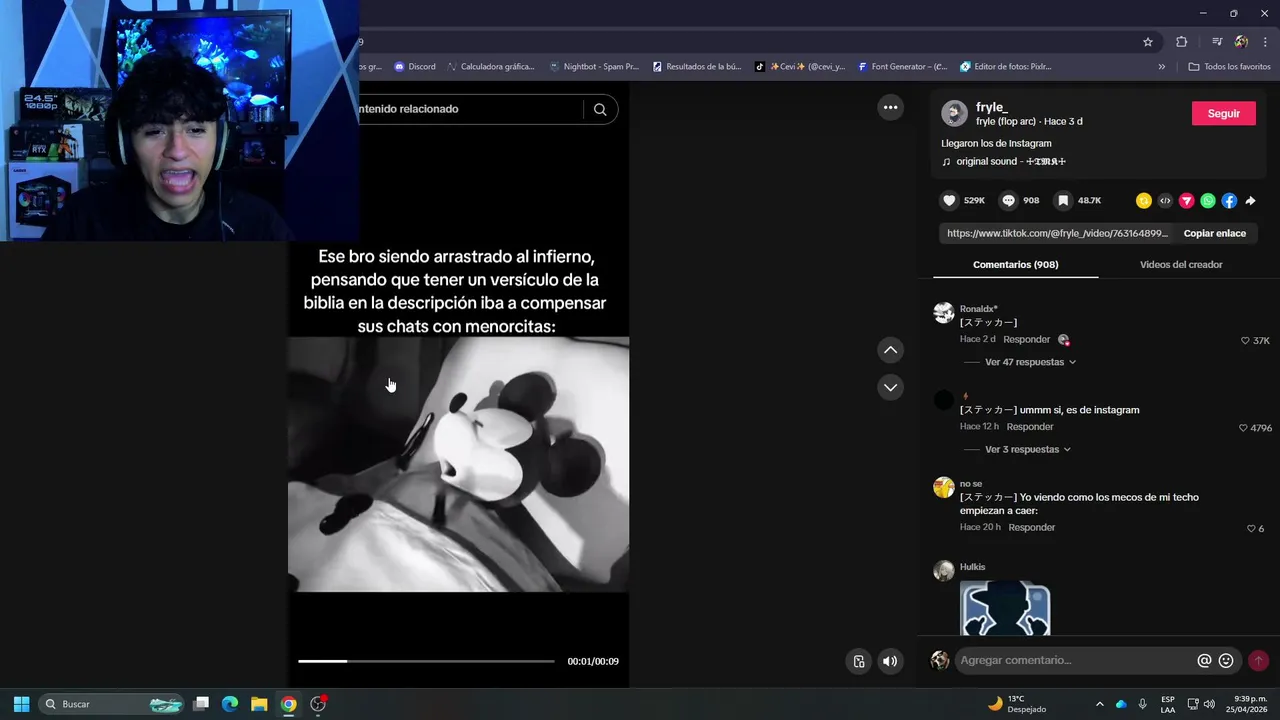The height and width of the screenshot is (720, 1280).
Task: Open the 'Nightbot - Spam Pr...' bookmark
Action: [594, 67]
